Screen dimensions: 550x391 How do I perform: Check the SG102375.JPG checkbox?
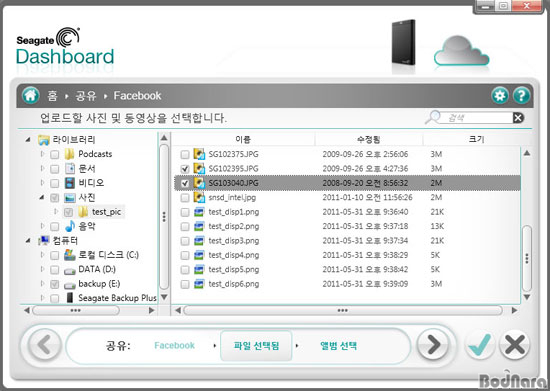(185, 154)
